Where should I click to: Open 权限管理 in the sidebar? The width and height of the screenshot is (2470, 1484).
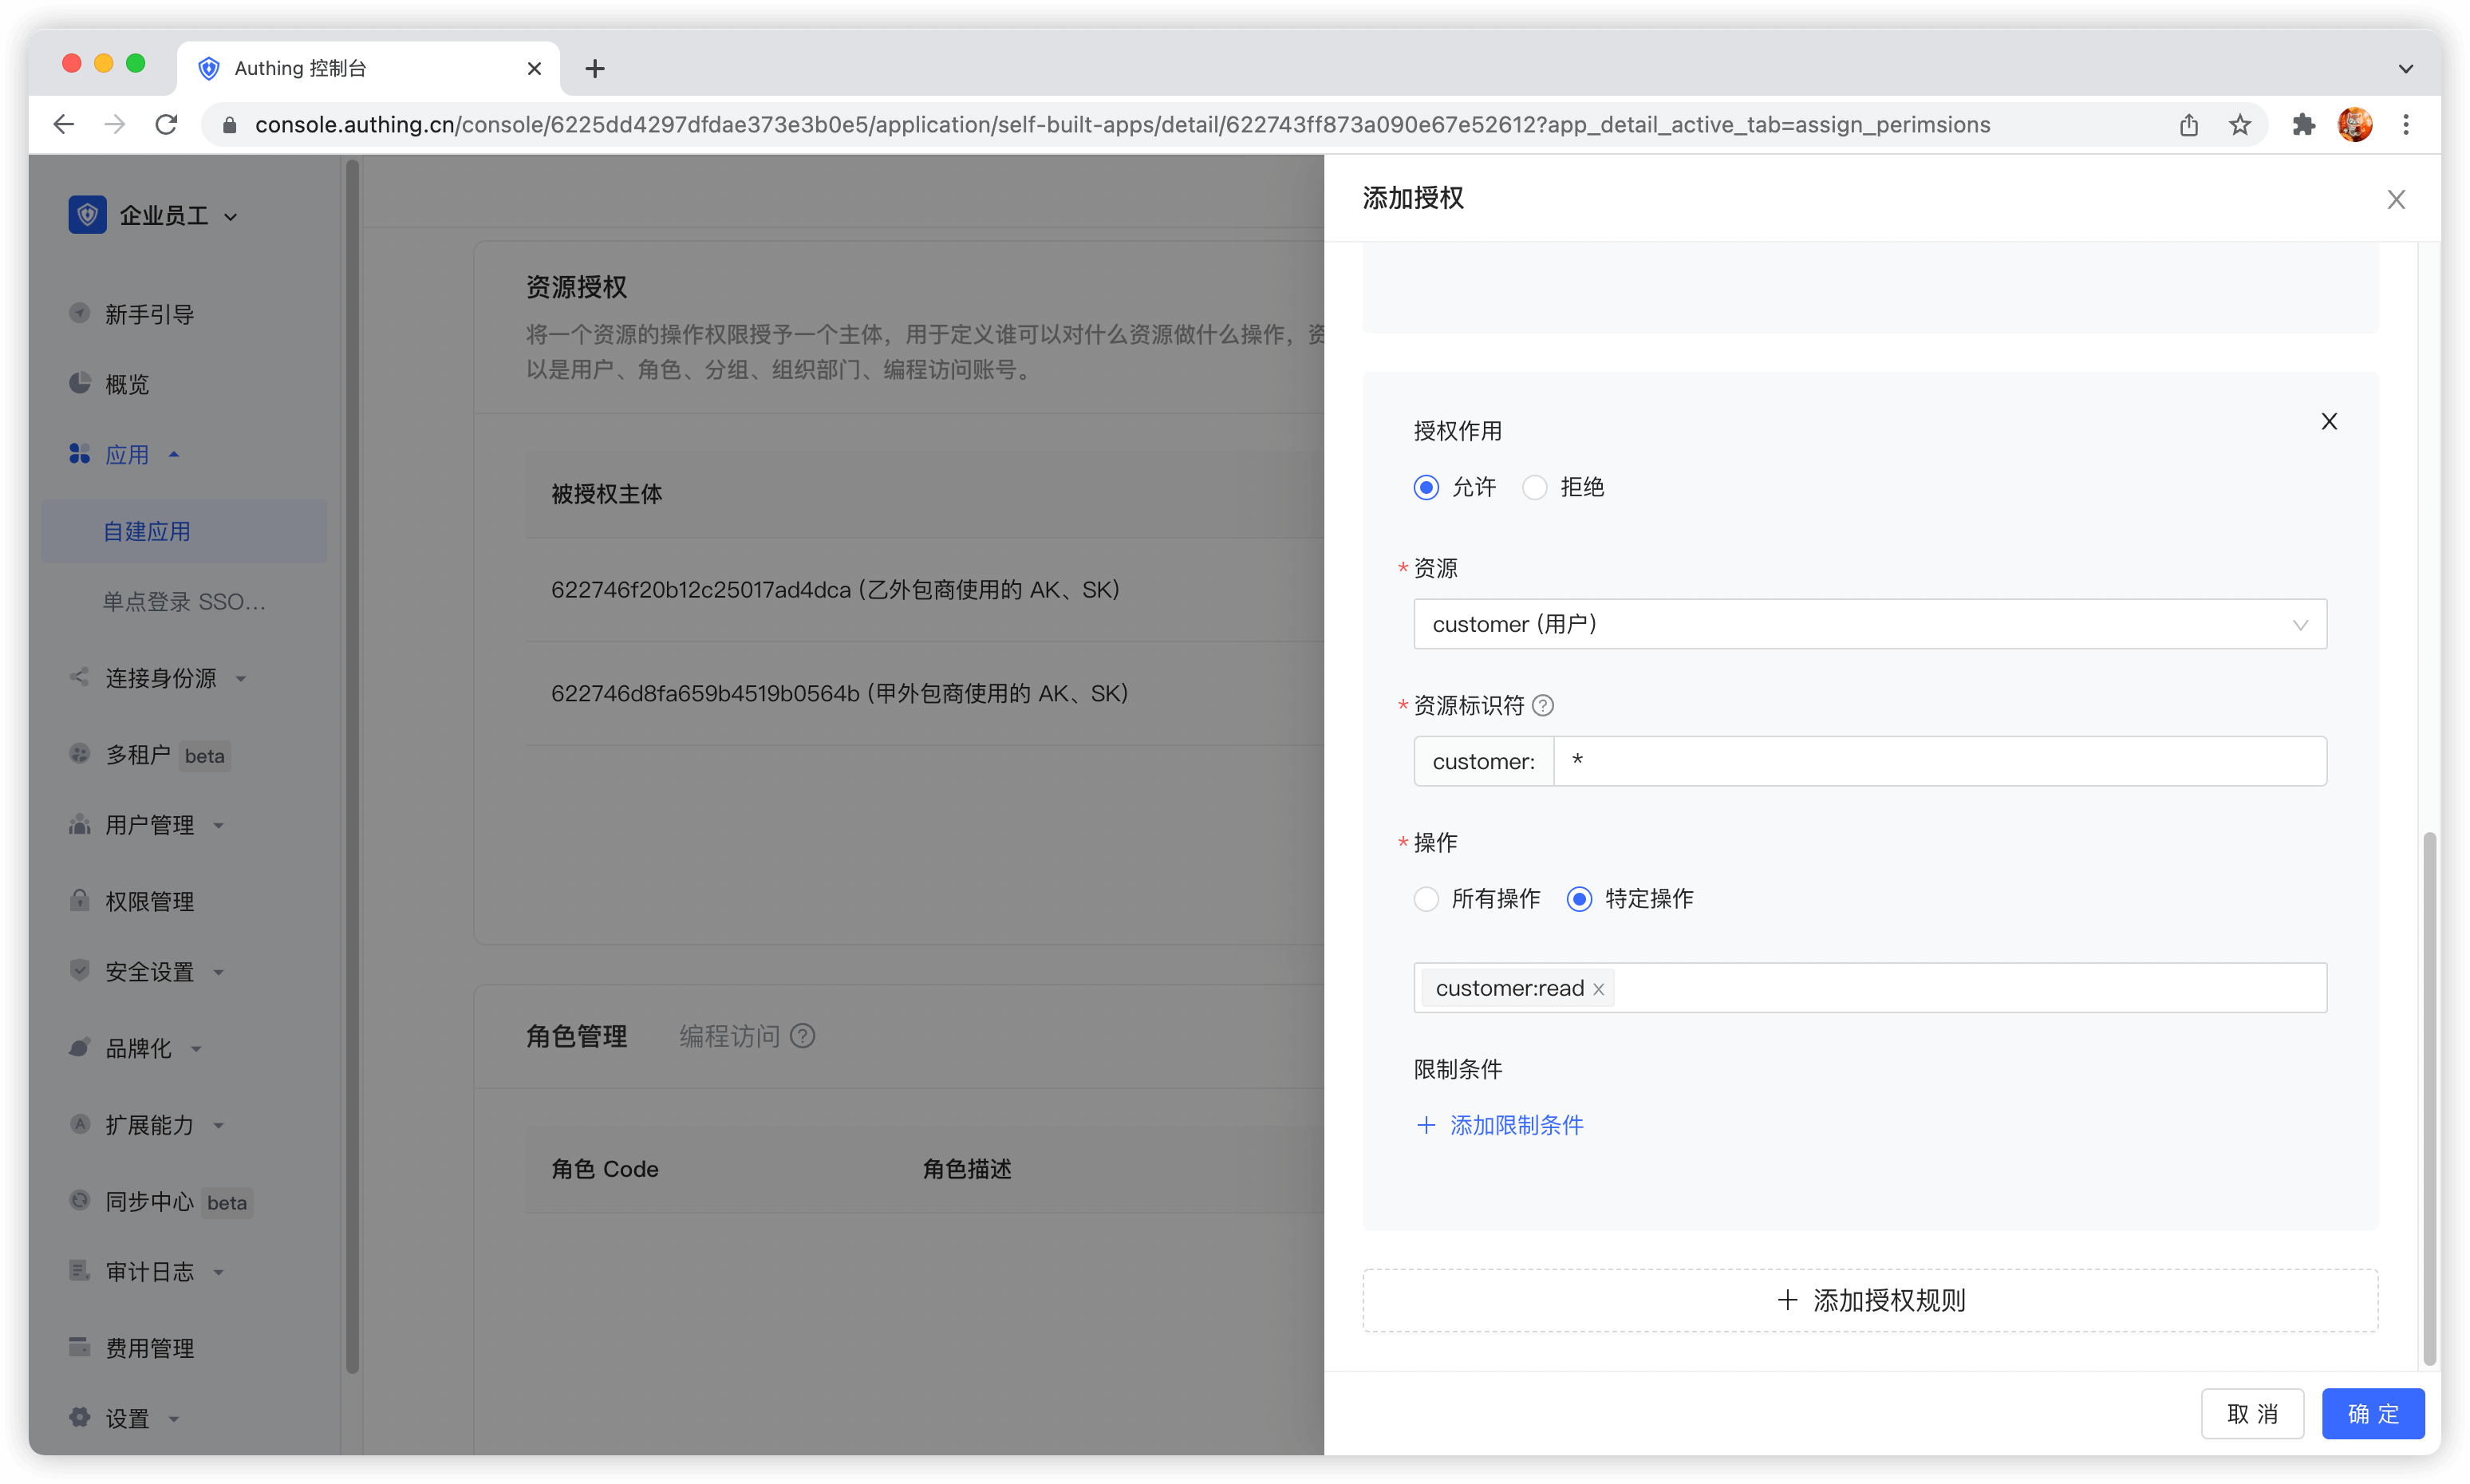(x=150, y=902)
